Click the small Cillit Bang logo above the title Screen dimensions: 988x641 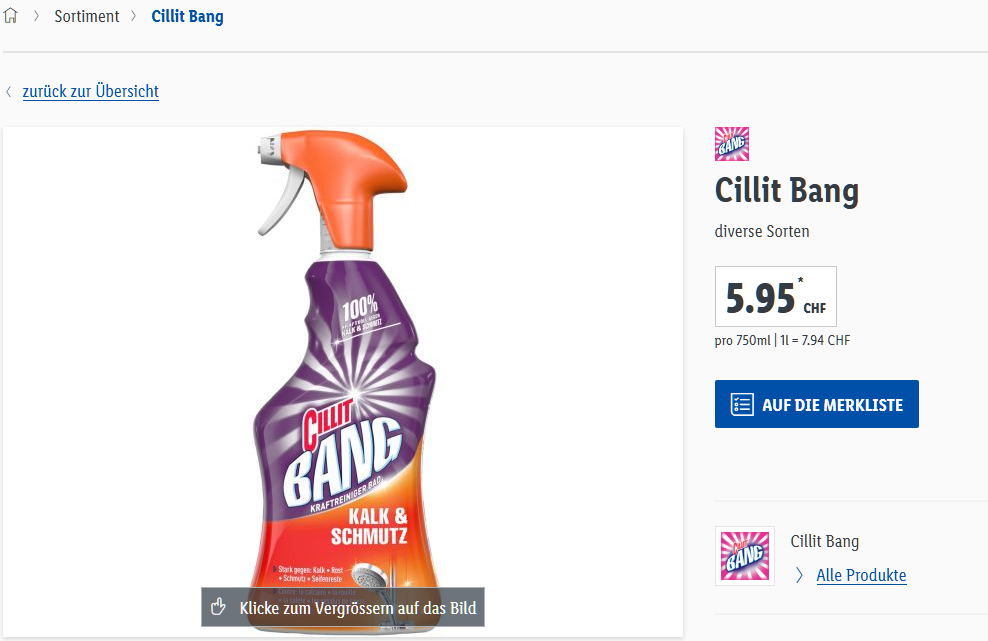coord(732,144)
